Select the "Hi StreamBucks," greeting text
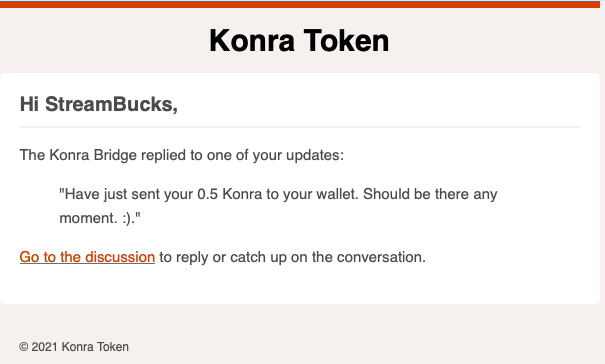Viewport: 605px width, 364px height. 99,104
